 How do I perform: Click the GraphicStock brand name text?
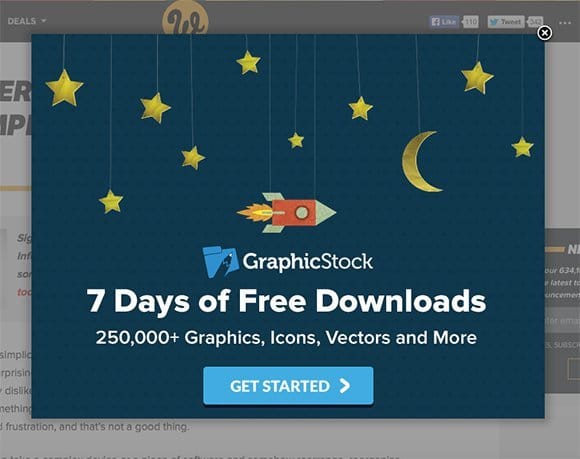pos(307,261)
